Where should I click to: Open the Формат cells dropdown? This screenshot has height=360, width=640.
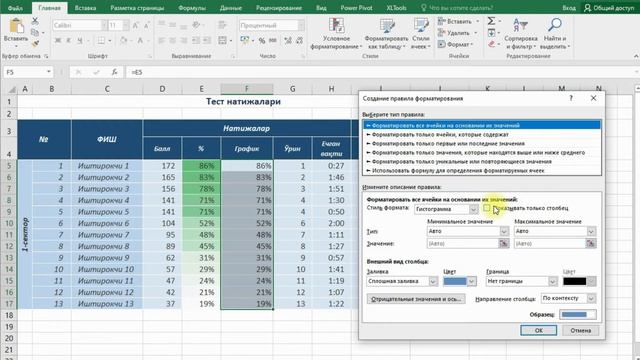456,44
